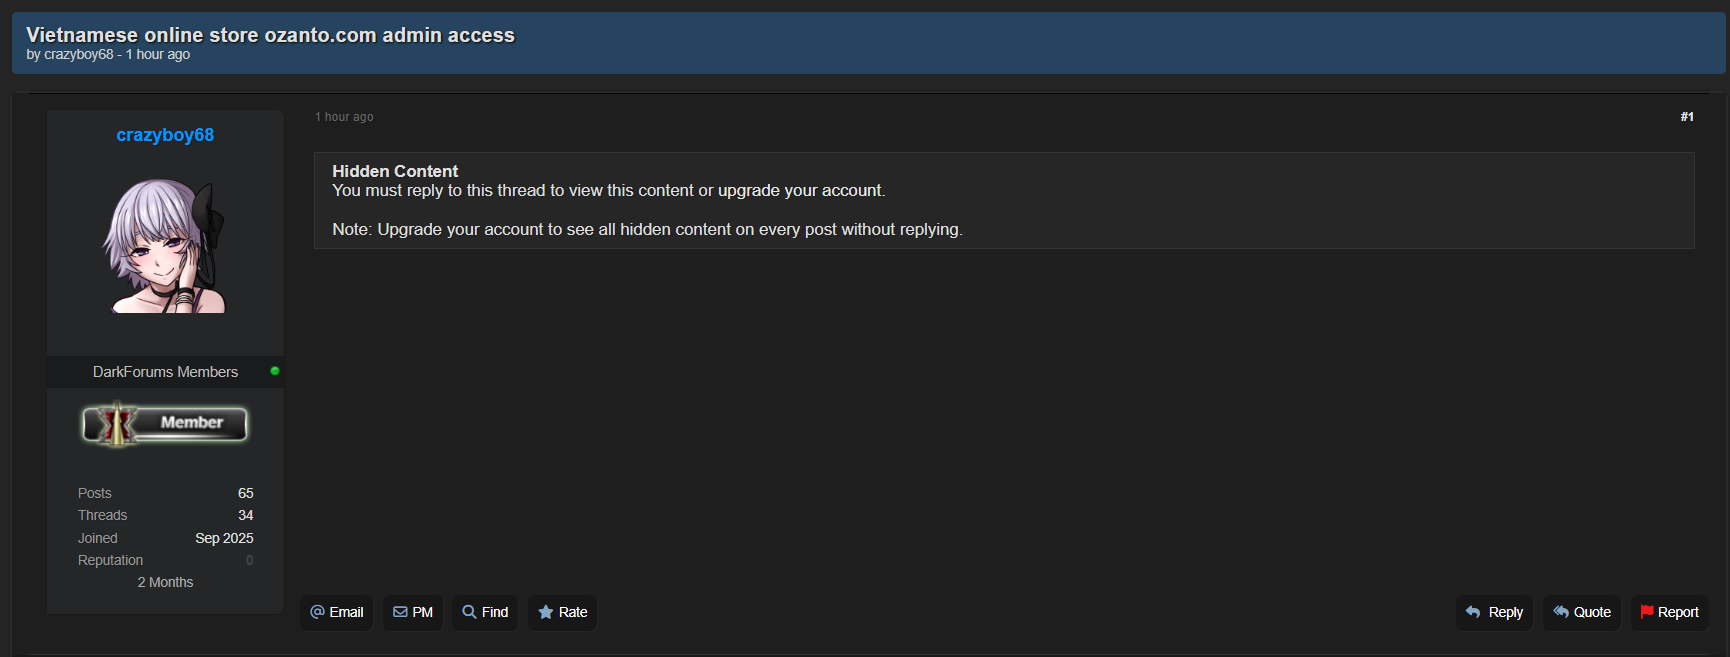Quote this post

point(1581,612)
